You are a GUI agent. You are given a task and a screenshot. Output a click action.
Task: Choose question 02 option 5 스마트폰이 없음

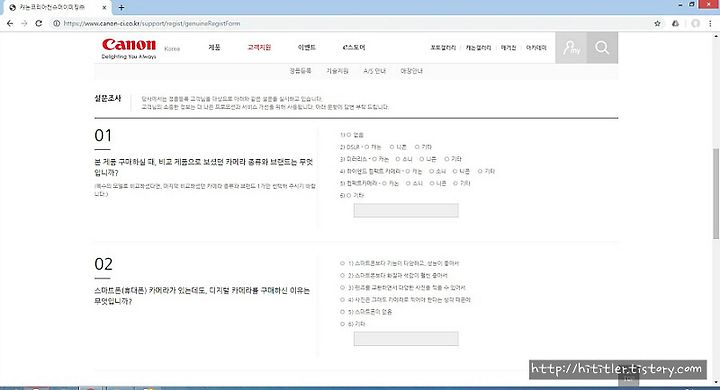pos(343,312)
